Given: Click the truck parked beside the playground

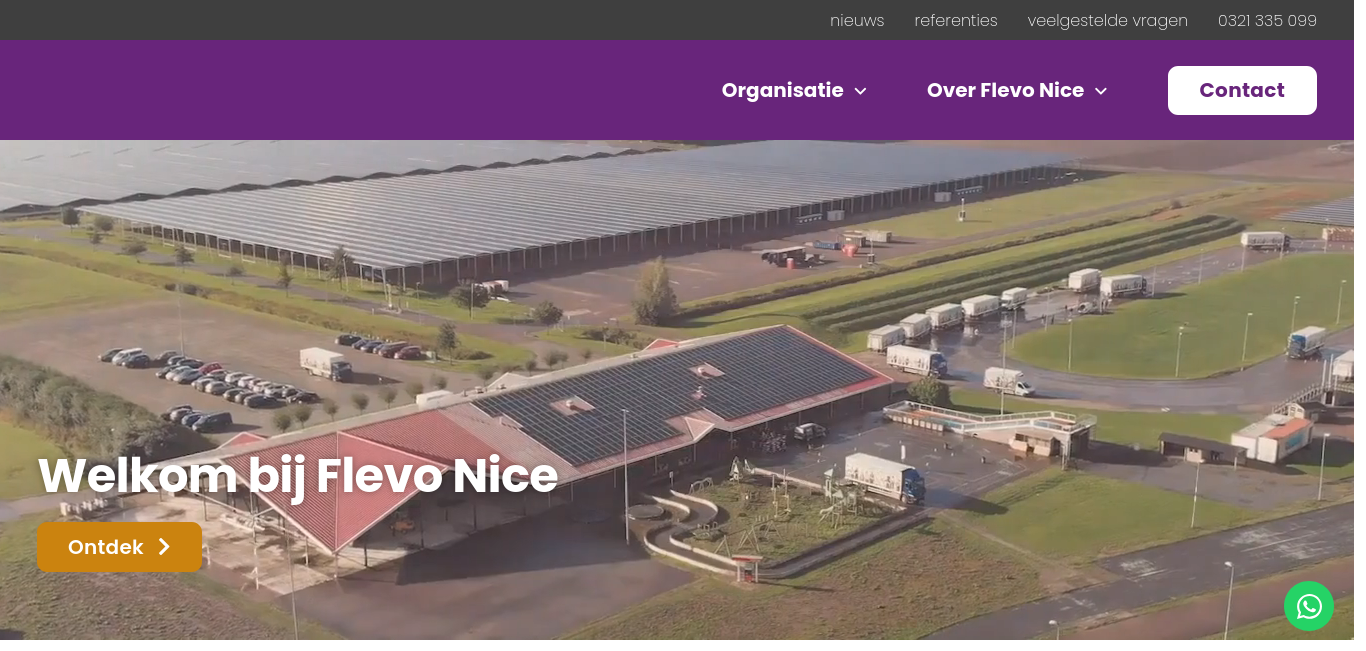Looking at the screenshot, I should click(884, 476).
